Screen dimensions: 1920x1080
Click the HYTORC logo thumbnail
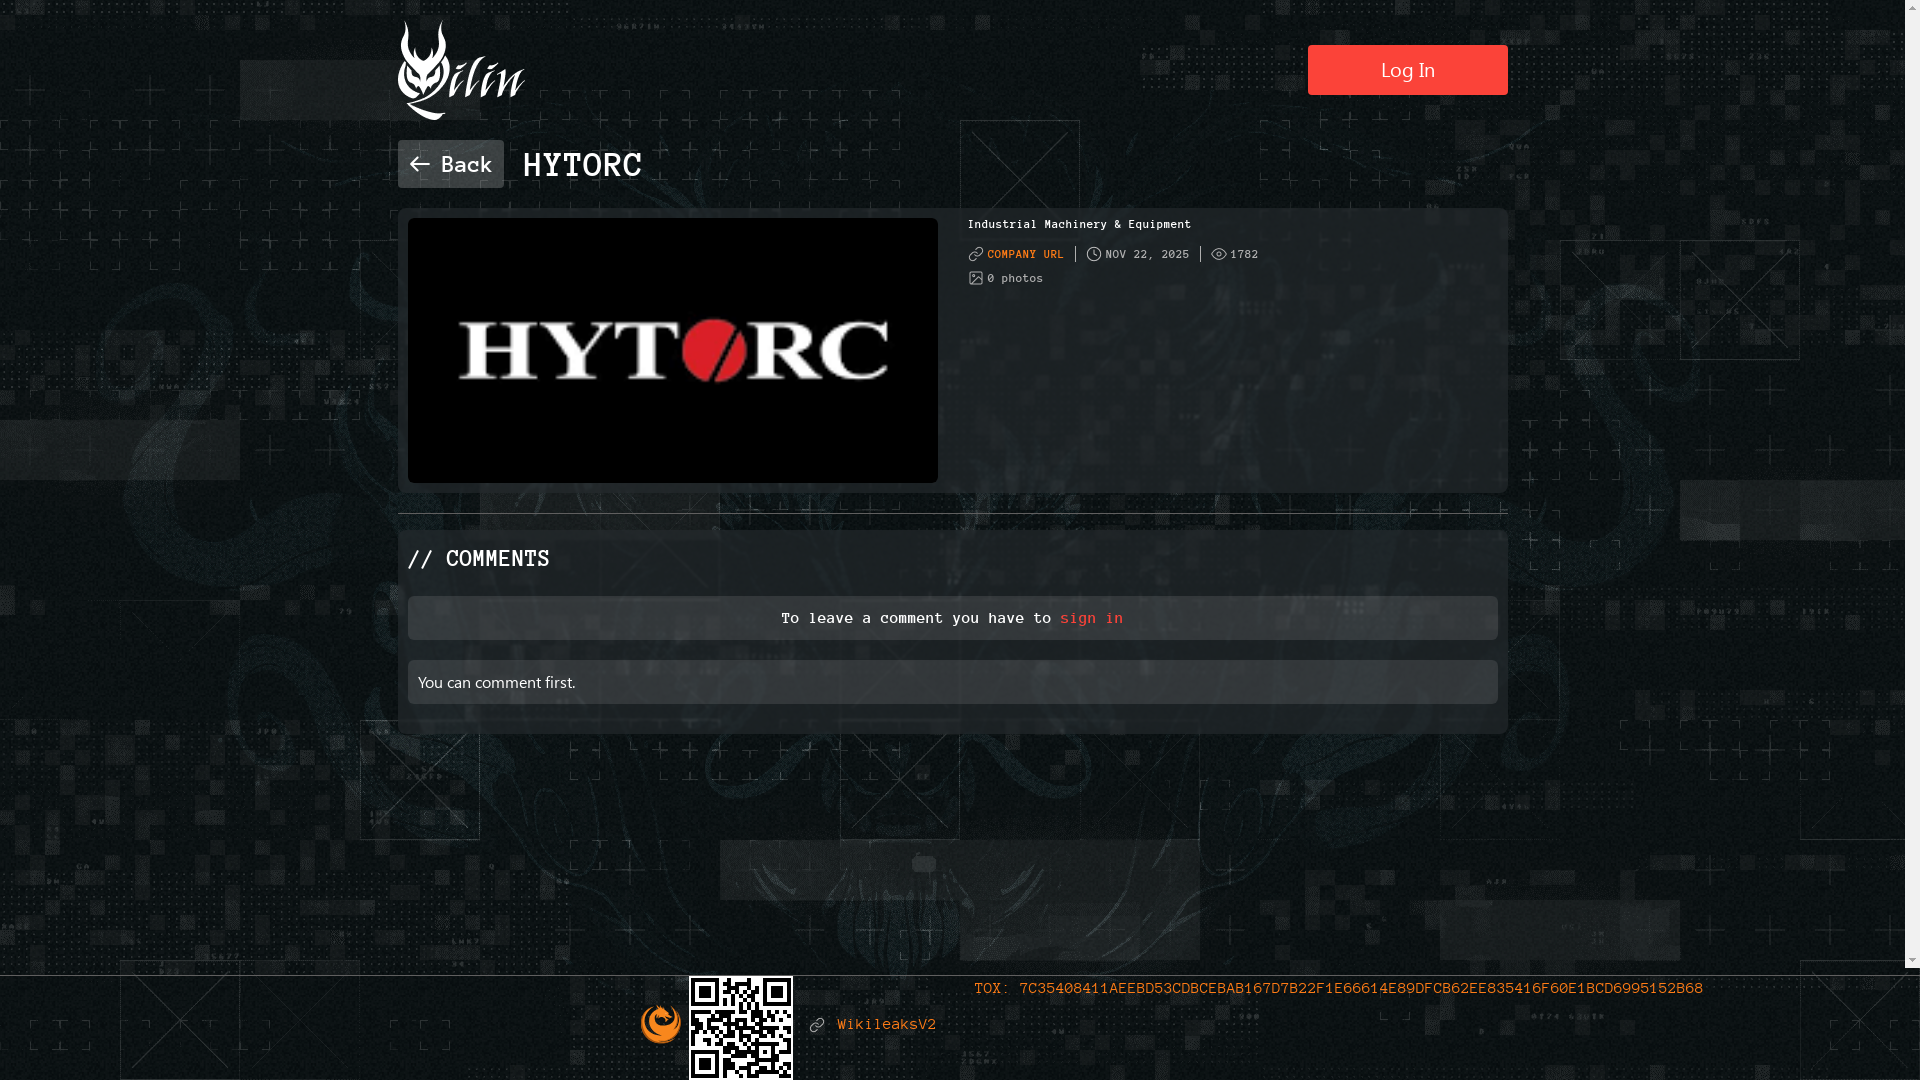pos(672,350)
